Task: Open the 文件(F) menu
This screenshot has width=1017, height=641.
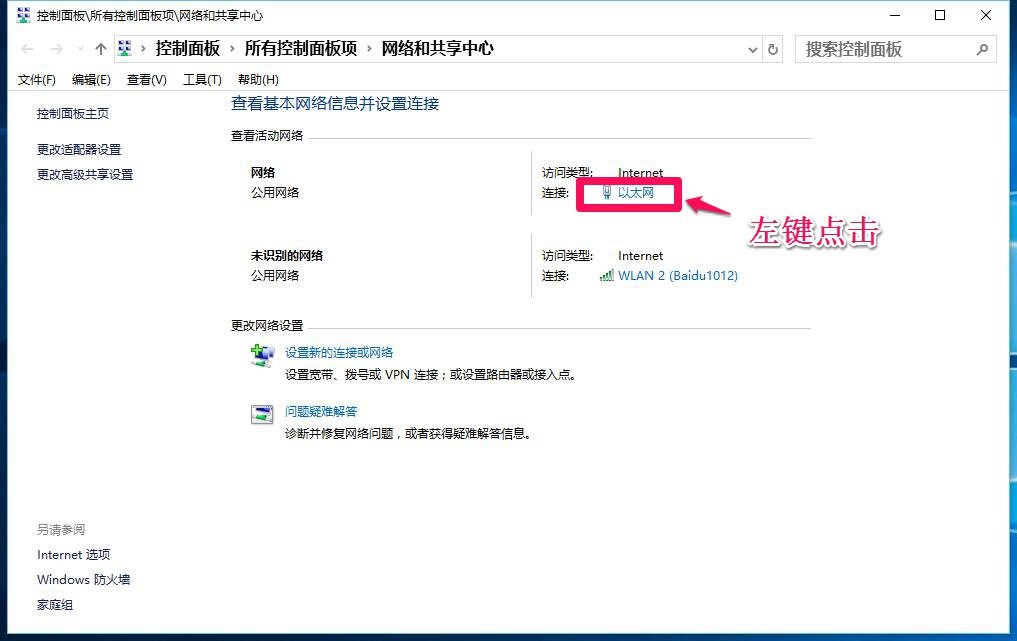Action: [37, 80]
